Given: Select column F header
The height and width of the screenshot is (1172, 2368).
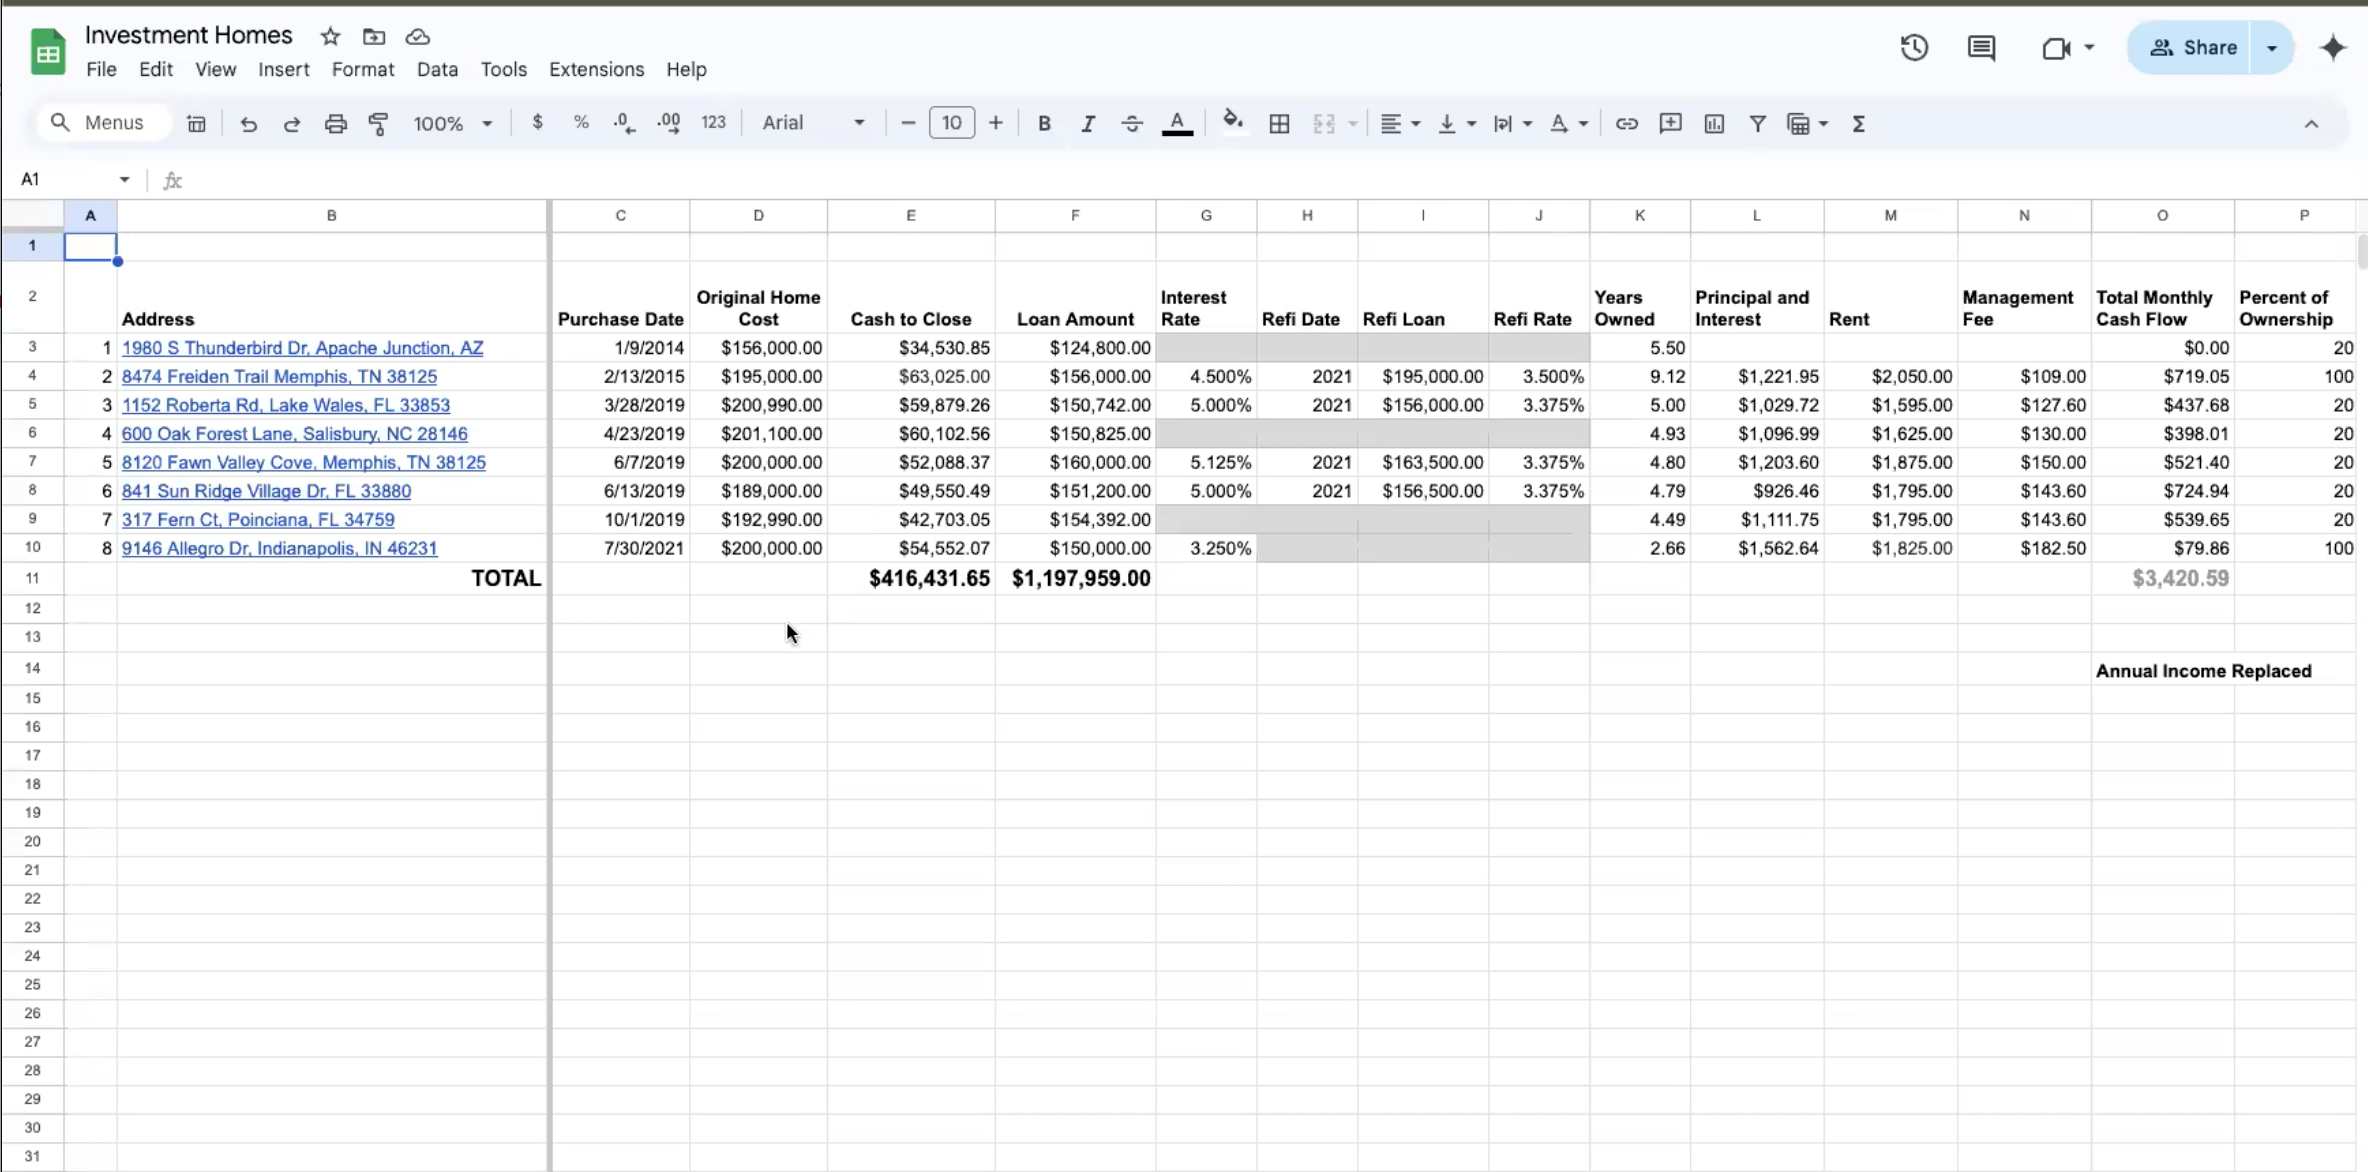Looking at the screenshot, I should click(1075, 215).
